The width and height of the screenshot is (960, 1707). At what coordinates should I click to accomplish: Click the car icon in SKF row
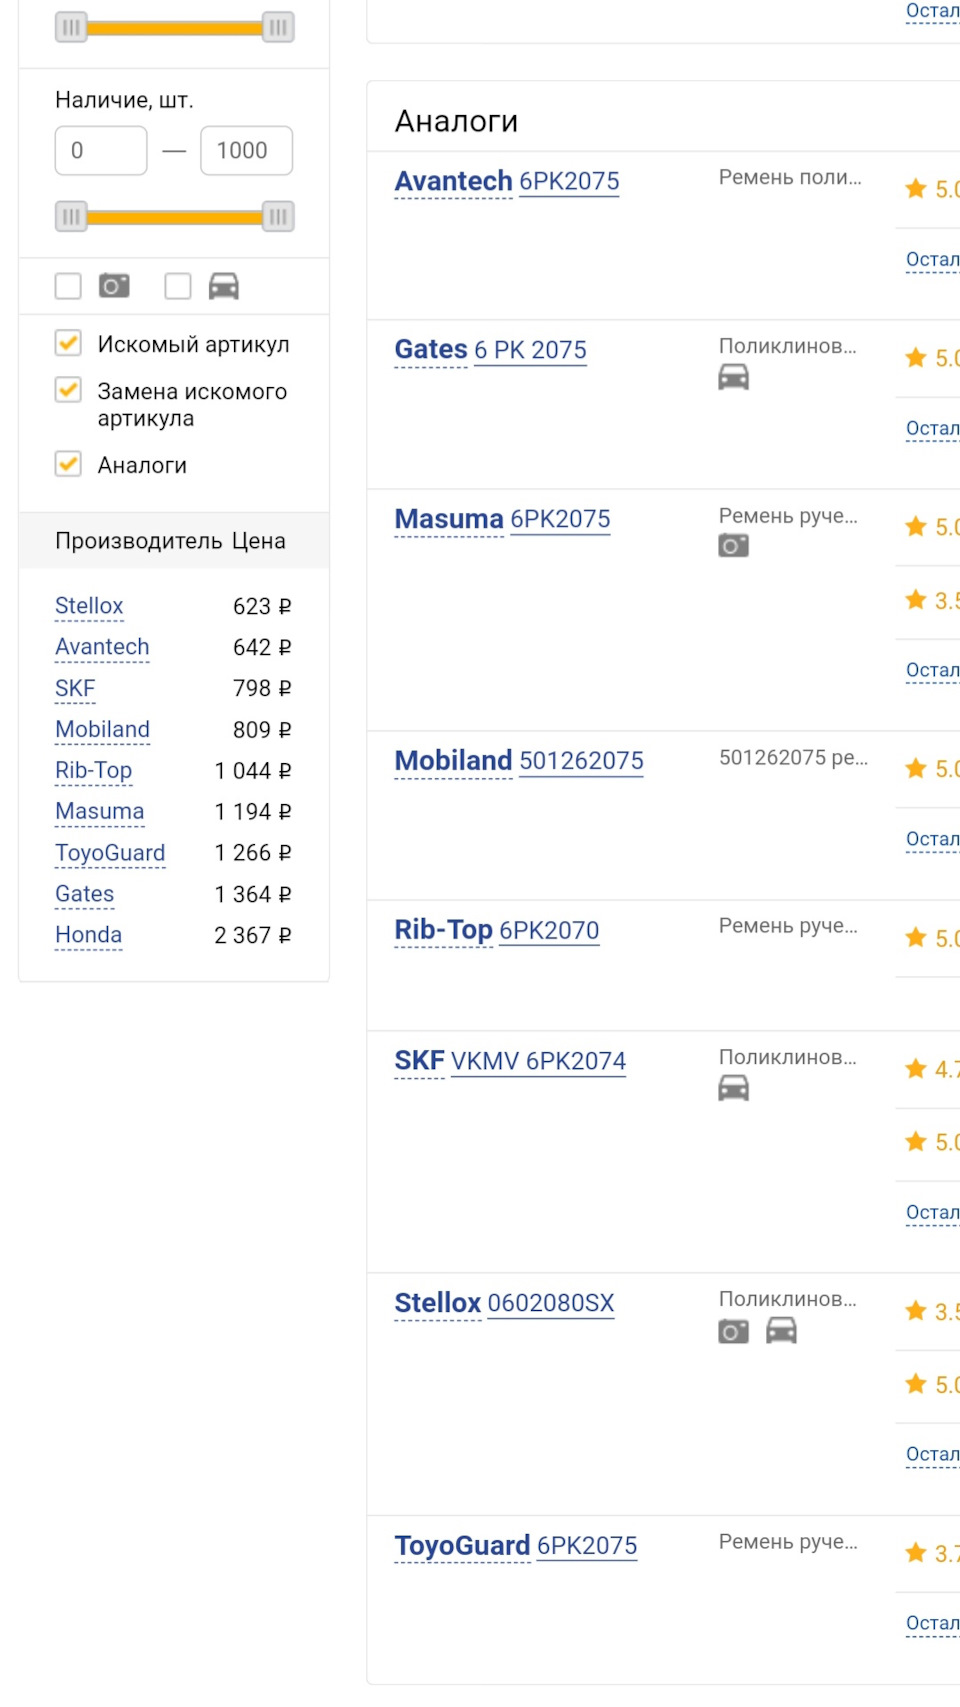click(x=733, y=1088)
